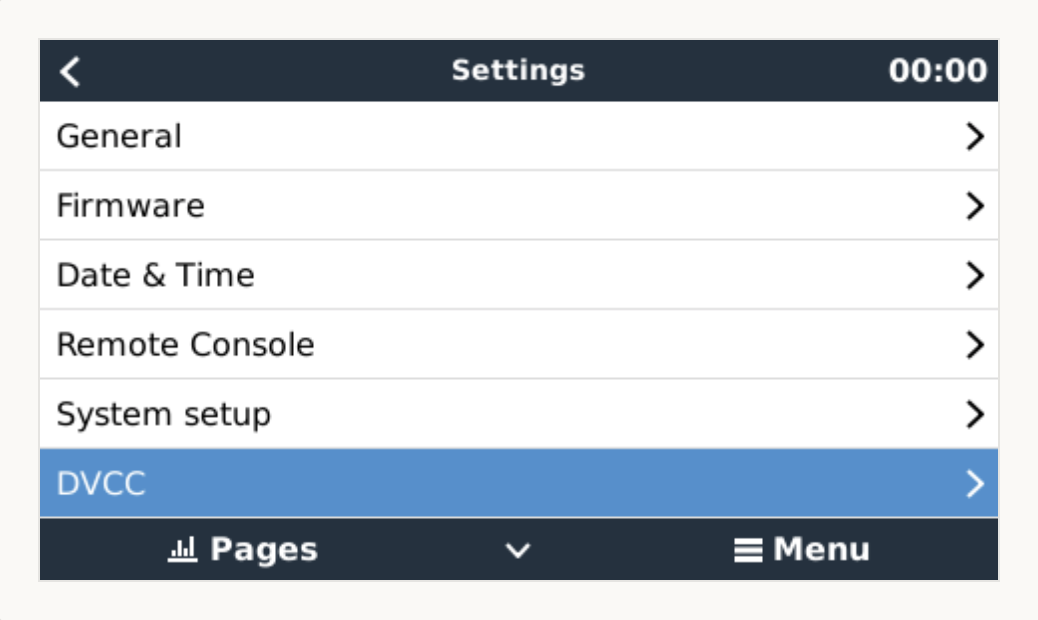Click the back arrow icon in header

point(70,71)
